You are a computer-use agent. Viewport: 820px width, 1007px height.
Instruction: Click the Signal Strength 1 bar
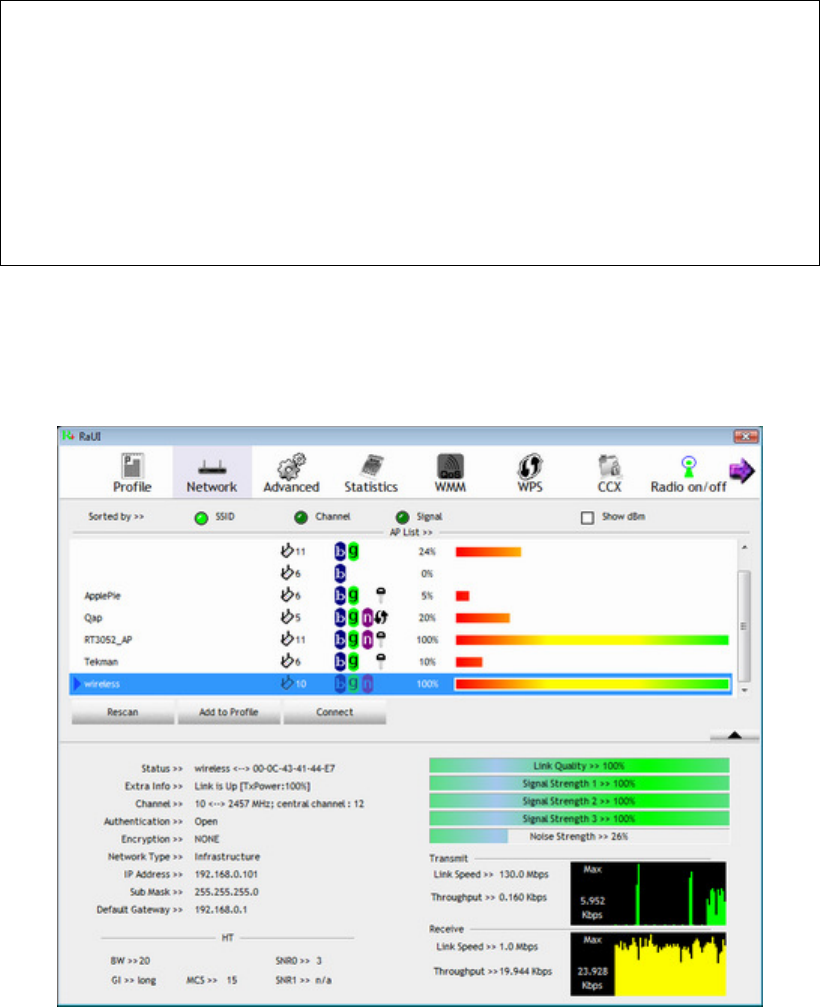point(579,784)
